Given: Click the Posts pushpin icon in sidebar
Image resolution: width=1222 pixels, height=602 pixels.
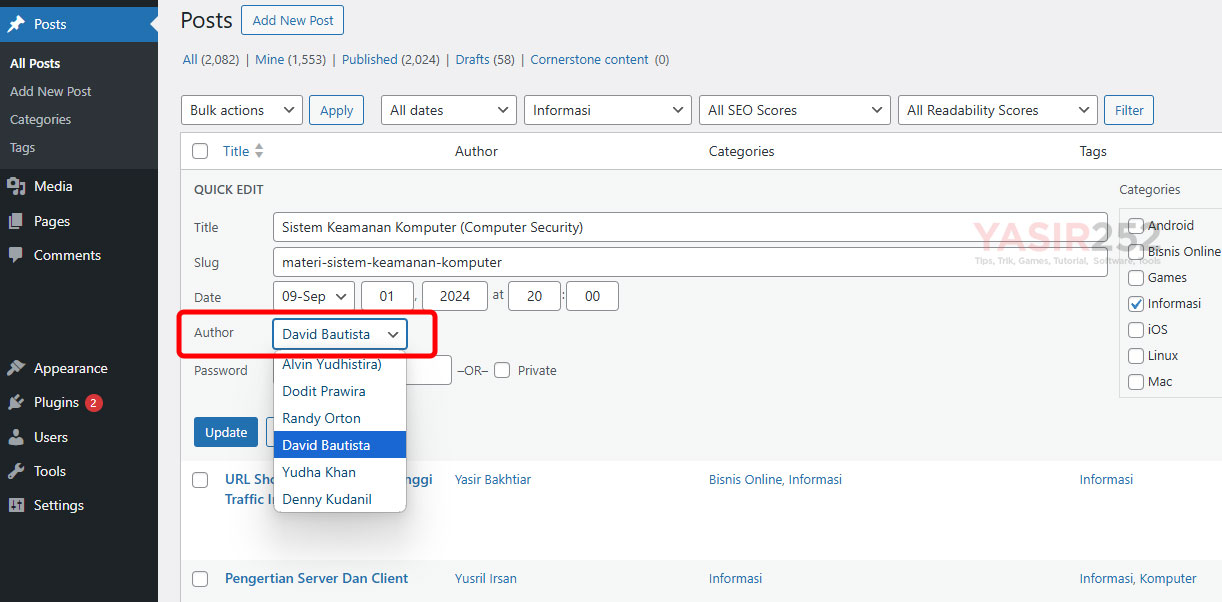Looking at the screenshot, I should (16, 24).
